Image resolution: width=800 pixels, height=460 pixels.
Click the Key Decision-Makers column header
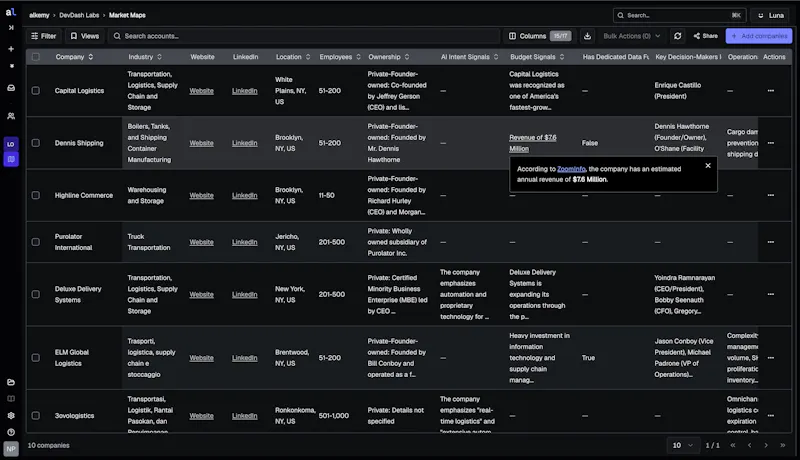pyautogui.click(x=688, y=57)
